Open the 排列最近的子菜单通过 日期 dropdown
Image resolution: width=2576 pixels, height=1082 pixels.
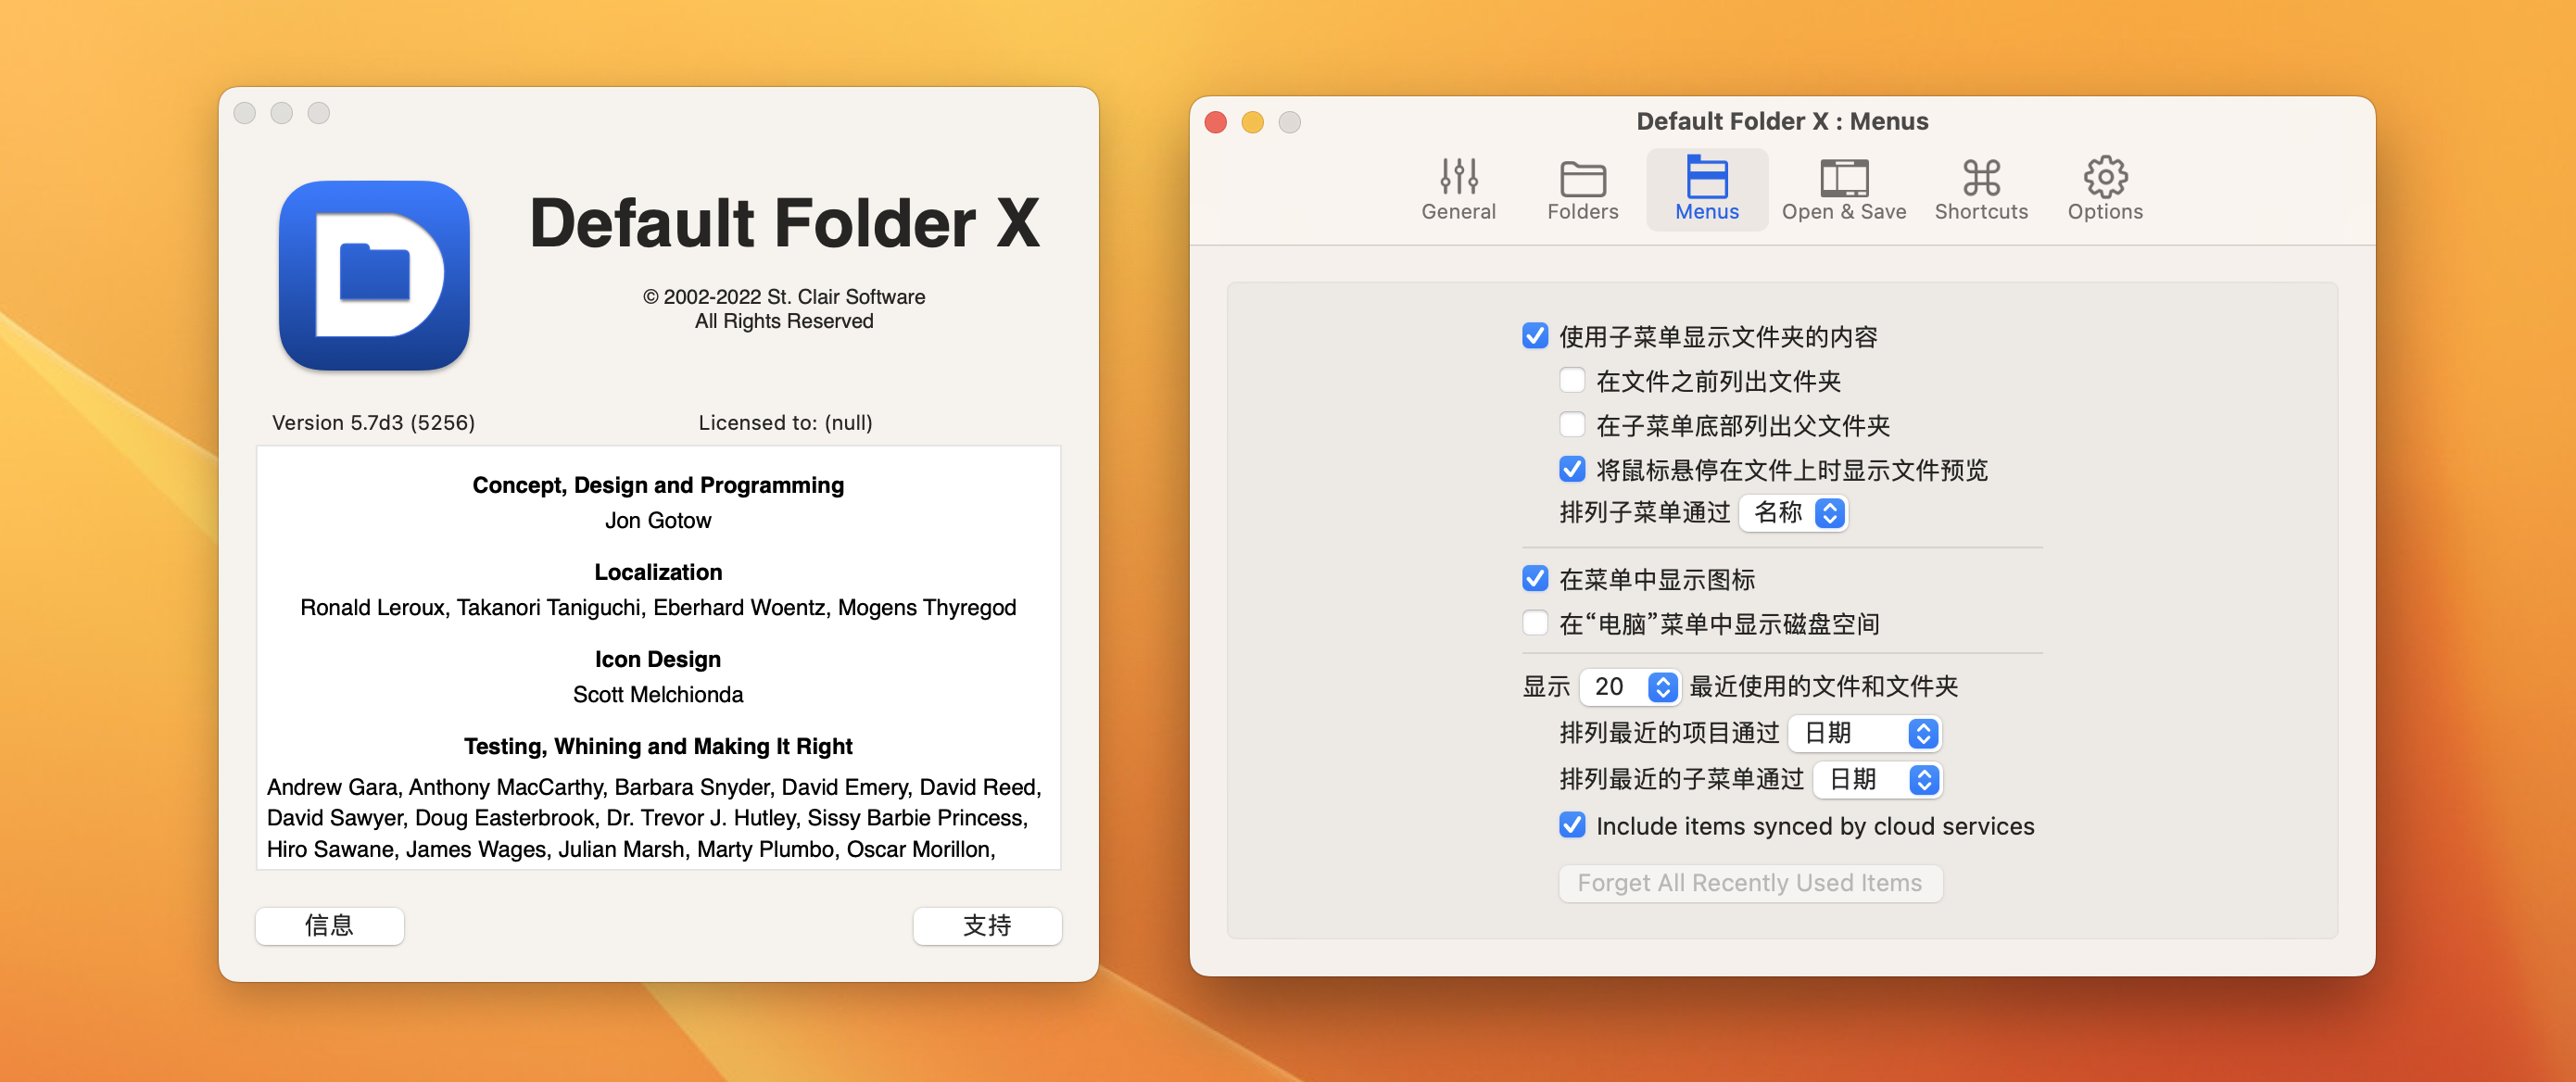pos(1877,779)
